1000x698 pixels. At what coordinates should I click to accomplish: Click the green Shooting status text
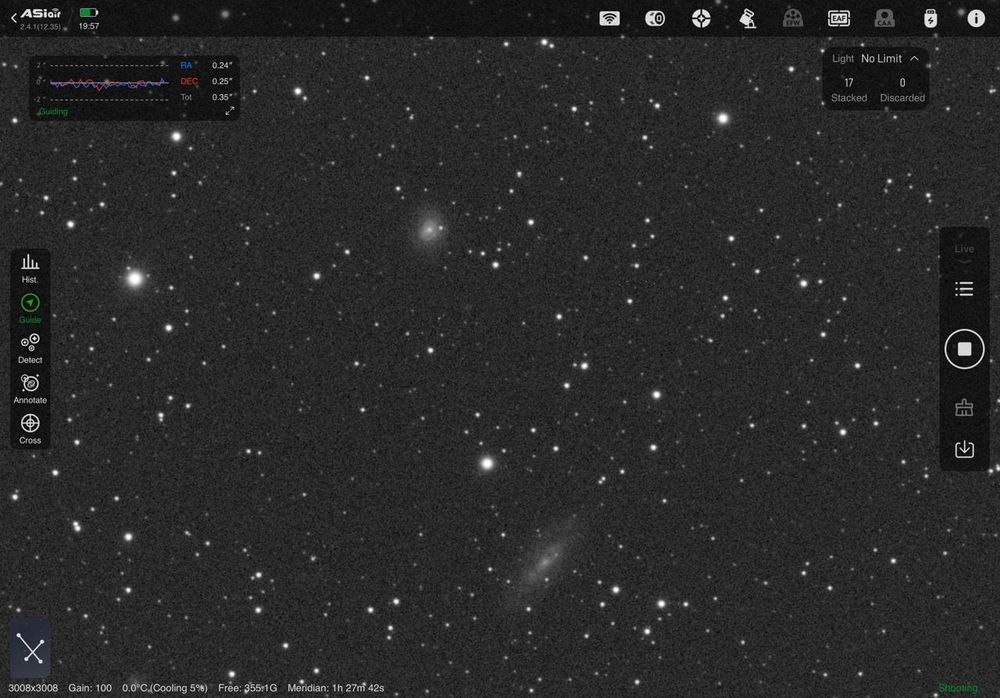click(957, 688)
